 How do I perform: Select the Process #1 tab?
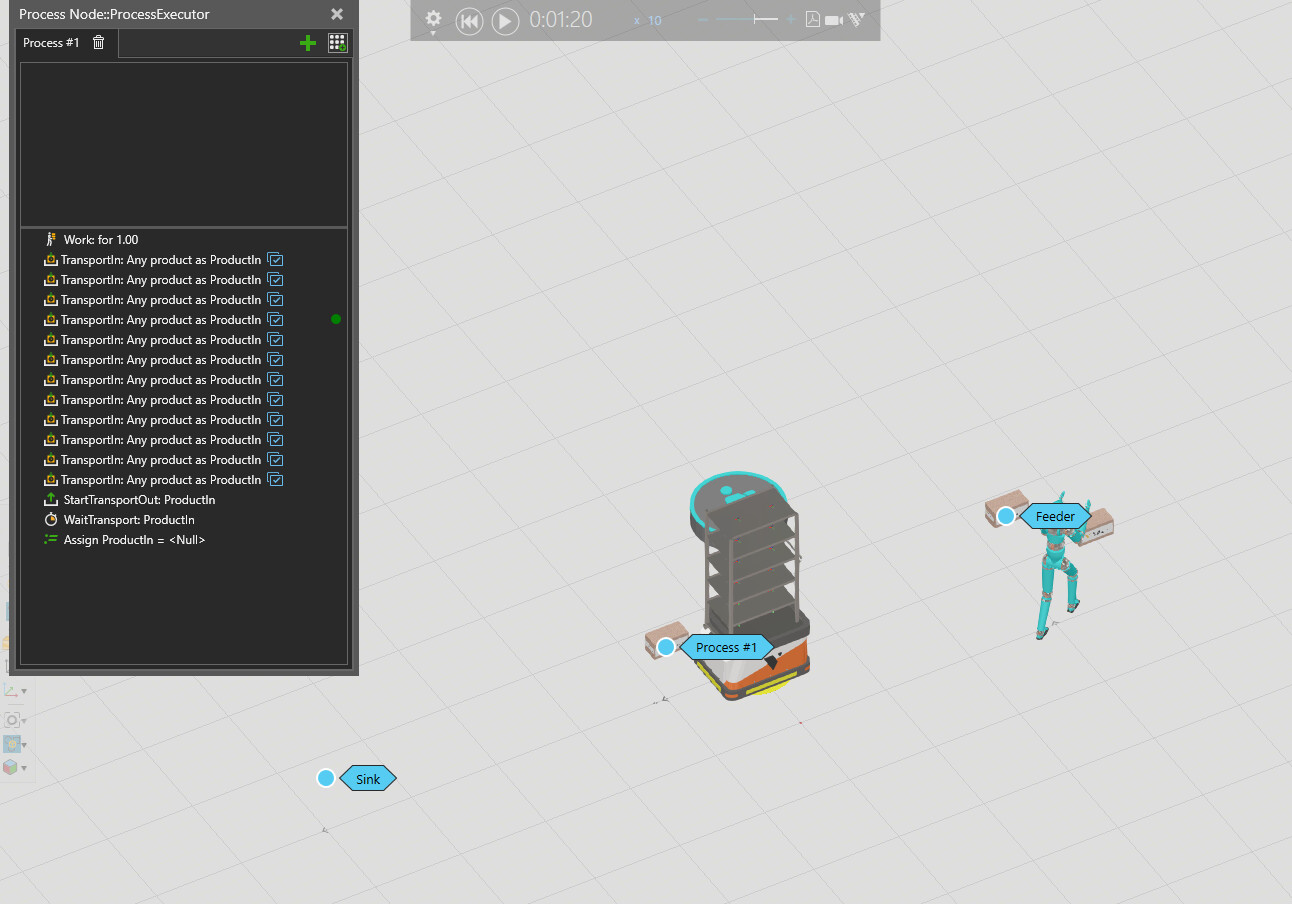[x=51, y=43]
